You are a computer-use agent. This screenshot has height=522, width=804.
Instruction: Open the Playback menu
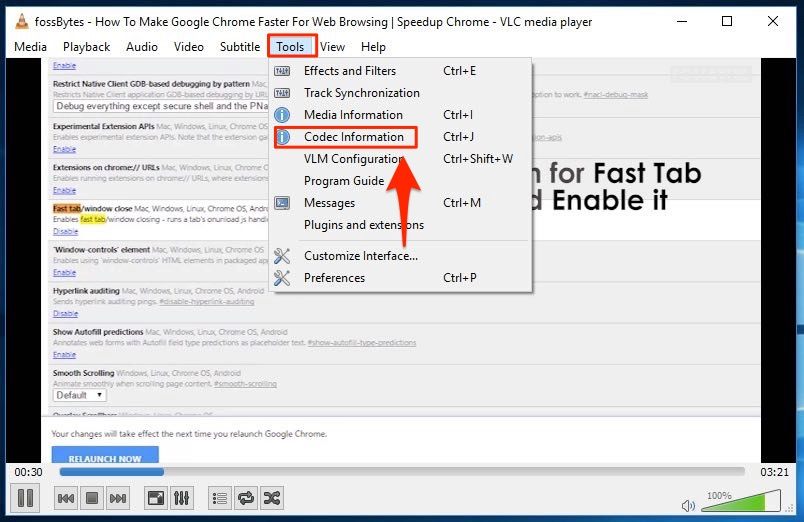(x=86, y=46)
